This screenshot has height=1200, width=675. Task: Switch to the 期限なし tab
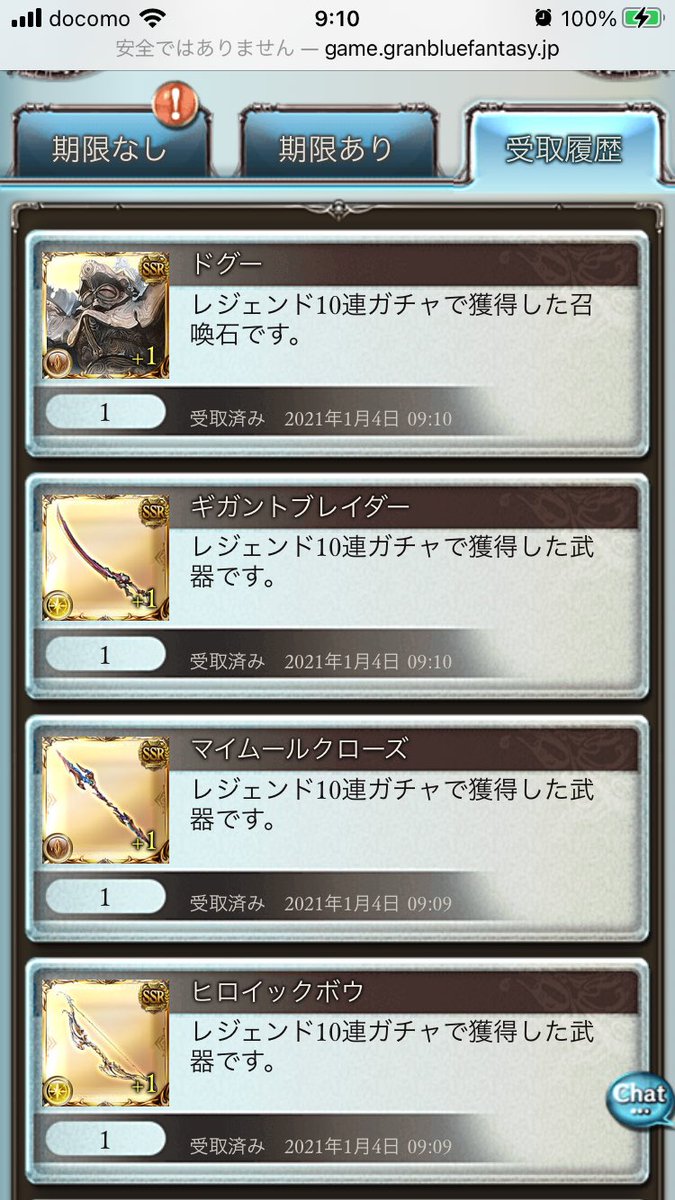(109, 149)
